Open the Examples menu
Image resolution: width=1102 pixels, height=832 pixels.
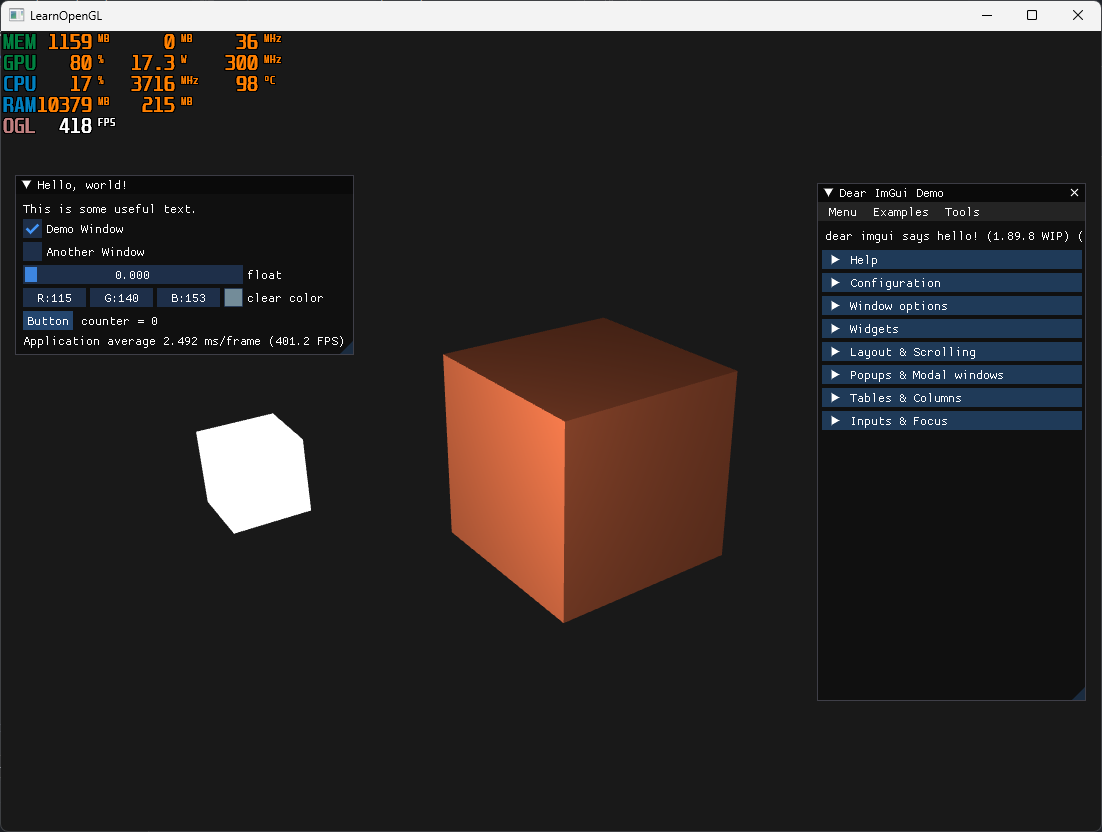(900, 212)
